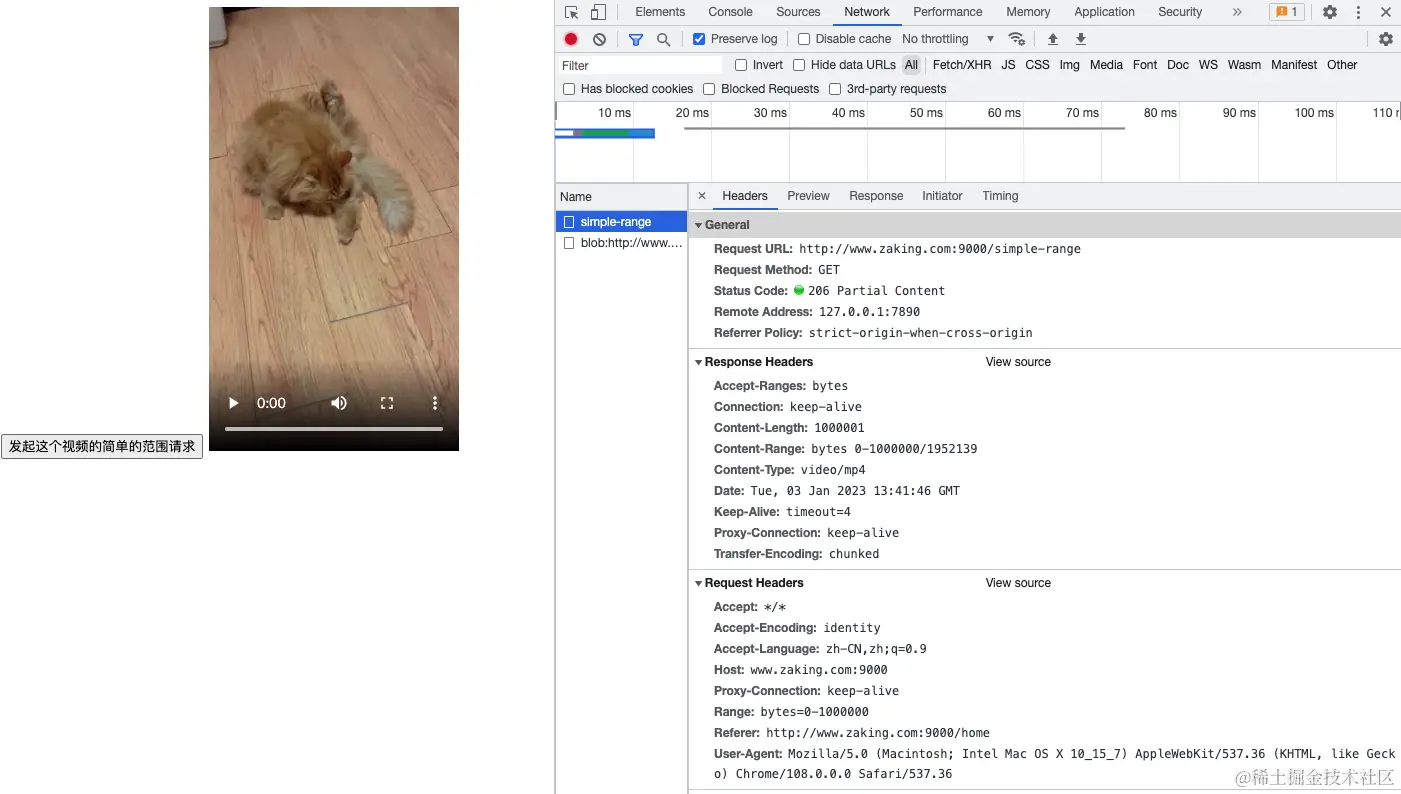Filter requests by CSS type
Image resolution: width=1401 pixels, height=794 pixels.
pyautogui.click(x=1038, y=65)
